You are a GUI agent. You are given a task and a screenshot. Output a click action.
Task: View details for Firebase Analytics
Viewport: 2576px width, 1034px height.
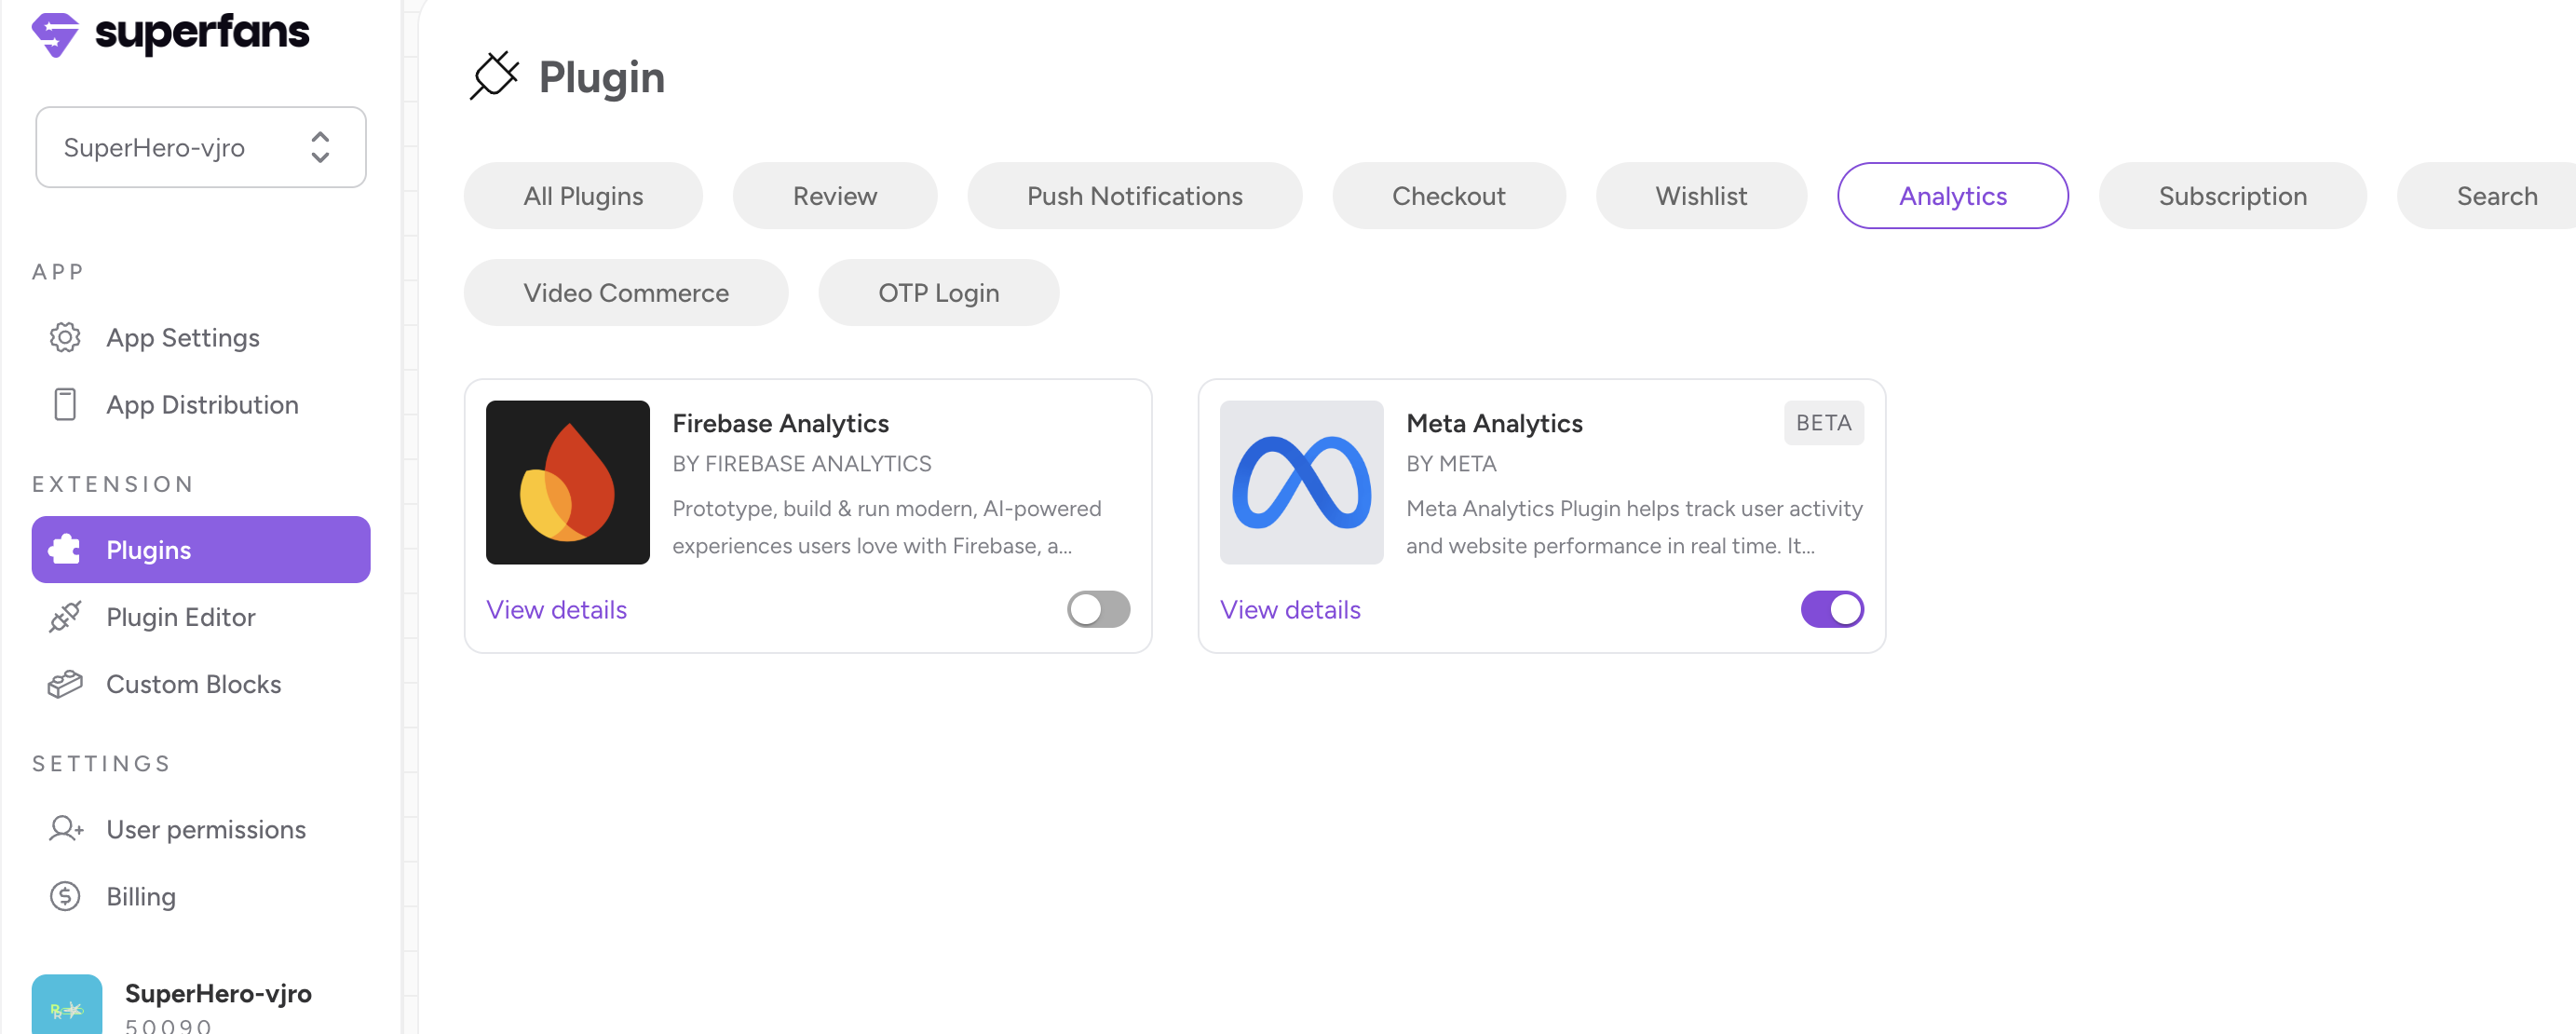point(556,610)
